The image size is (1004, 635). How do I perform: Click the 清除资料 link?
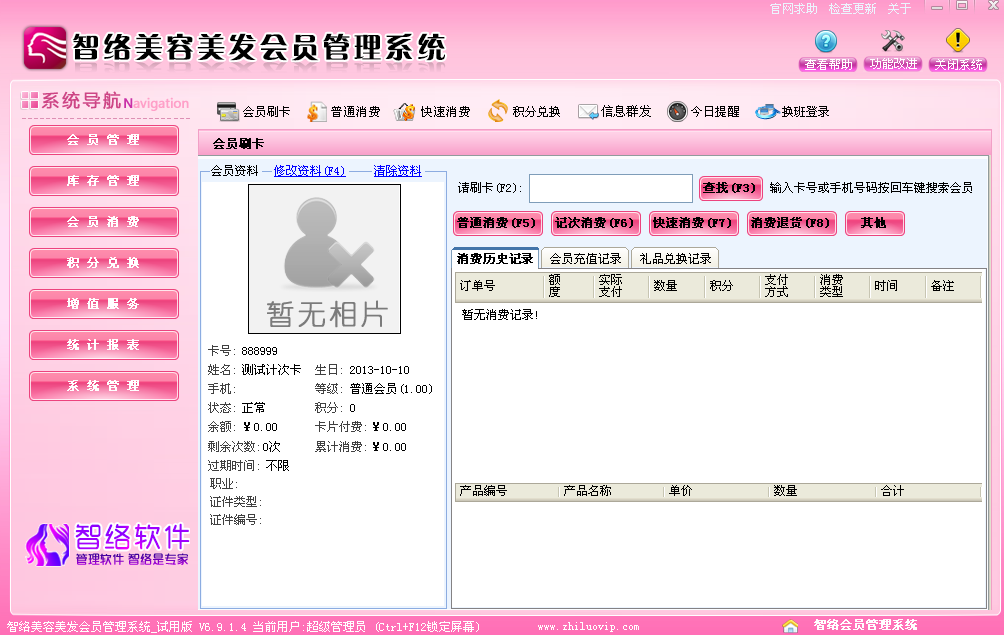pos(397,171)
